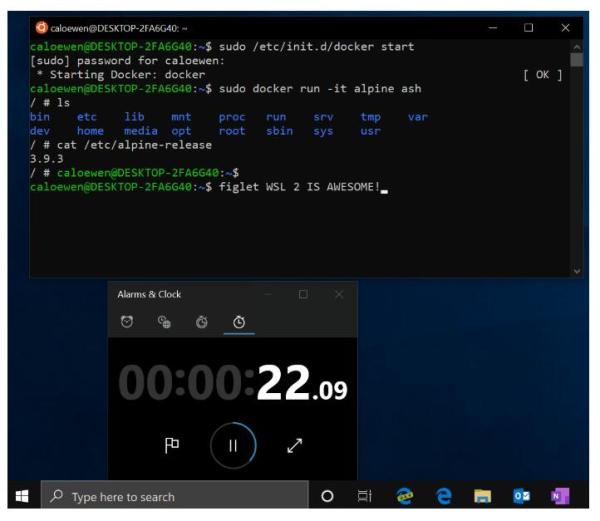Click the terminal scrollbar thumb

(x=577, y=60)
